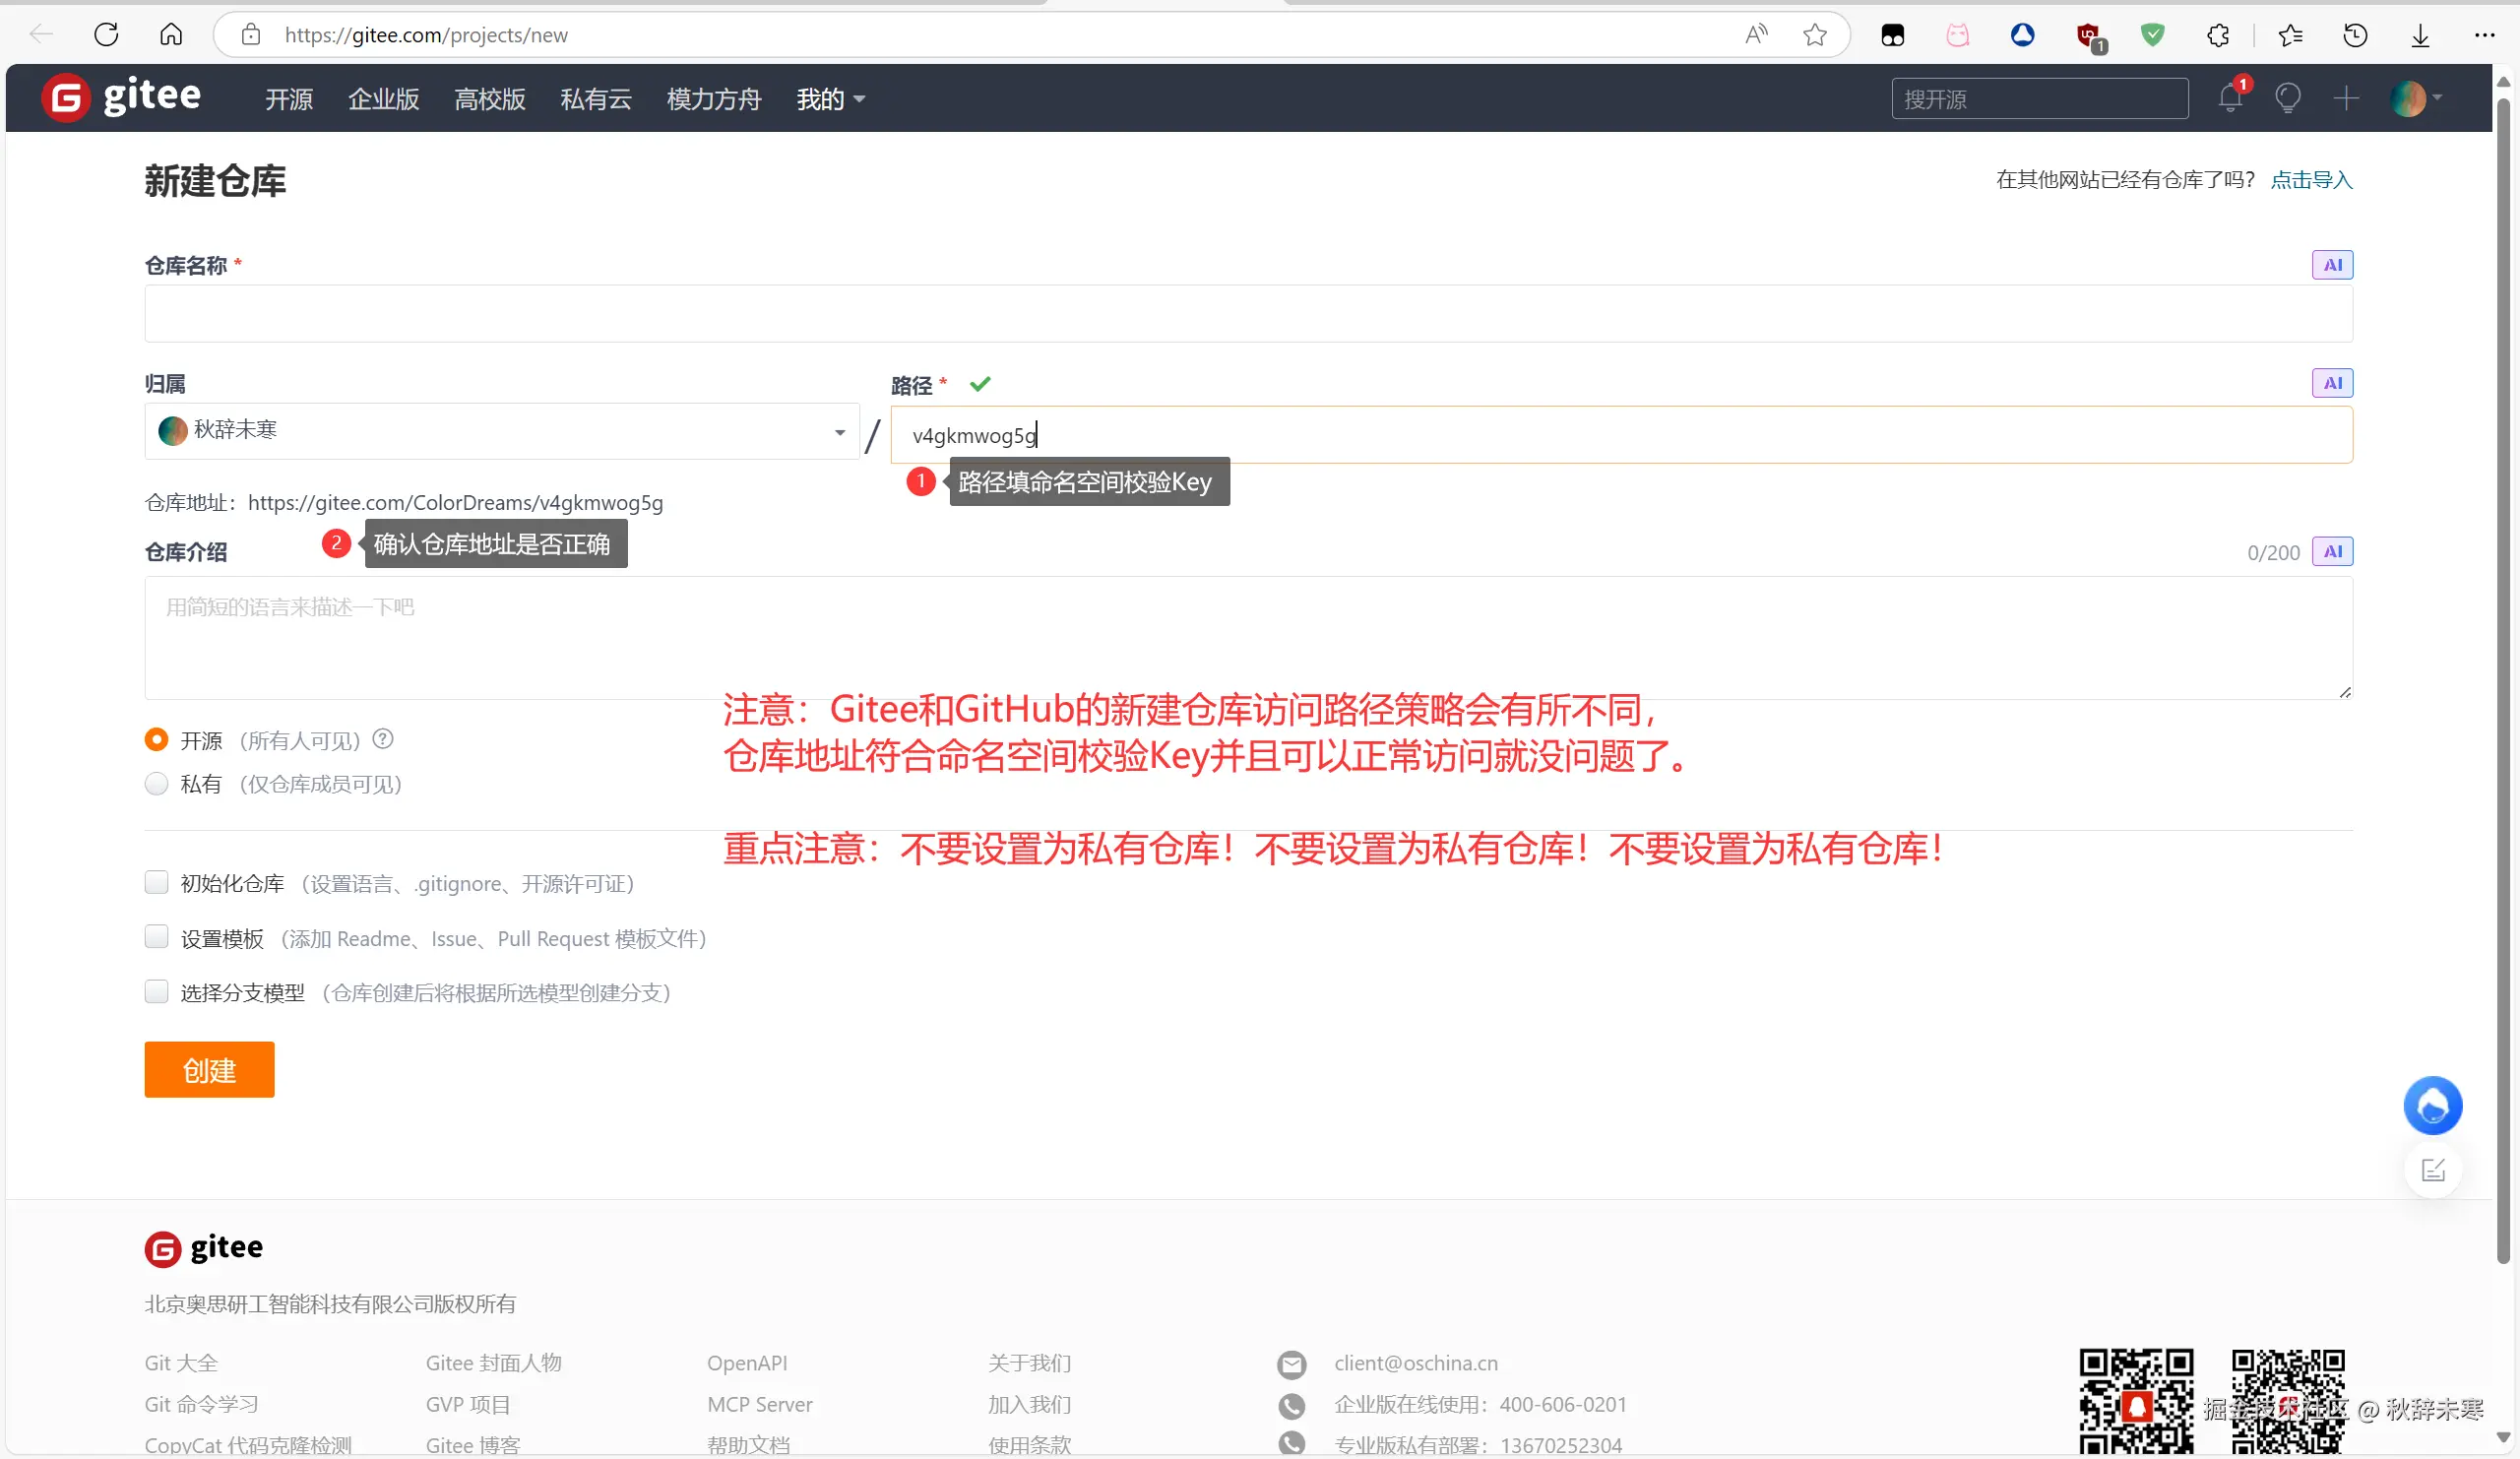Click the browser refresh icon
Viewport: 2520px width, 1459px height.
click(x=106, y=35)
